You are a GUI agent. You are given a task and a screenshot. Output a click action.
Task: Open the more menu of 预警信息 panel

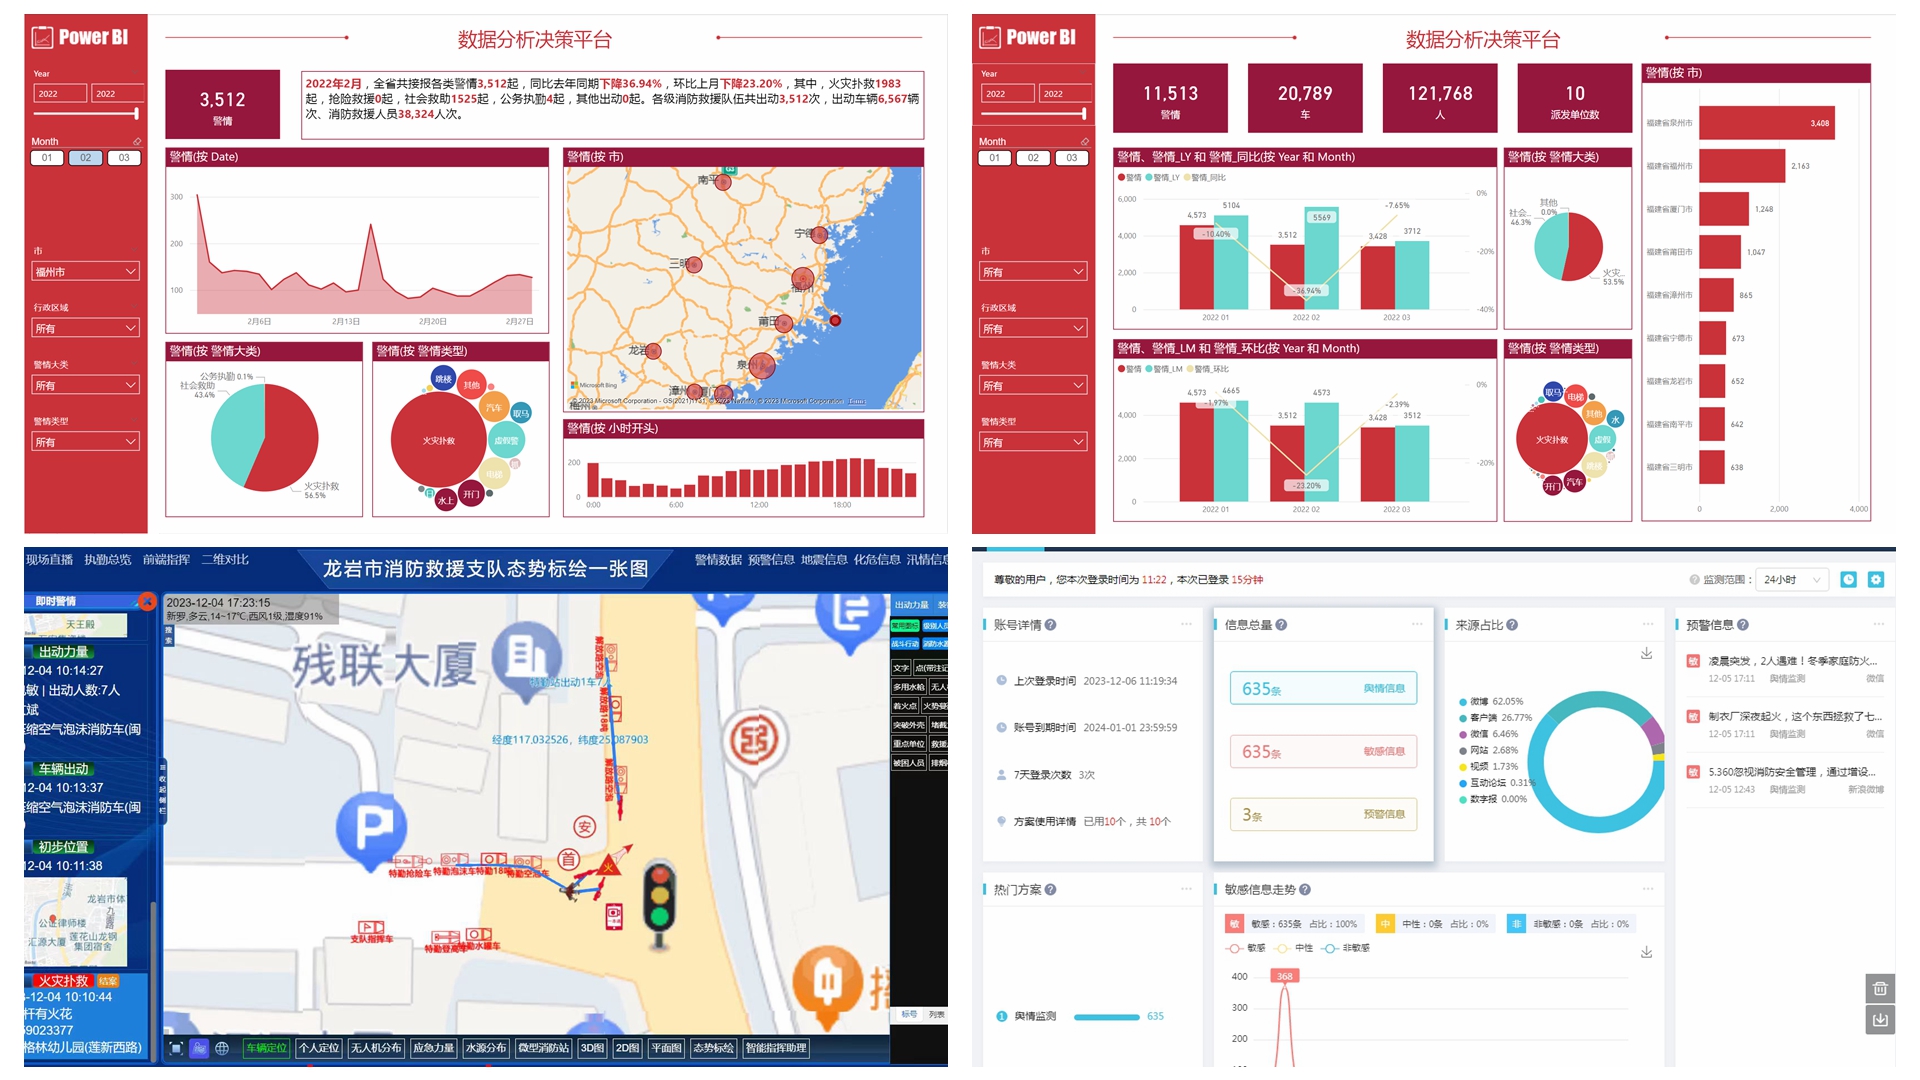(x=1879, y=624)
